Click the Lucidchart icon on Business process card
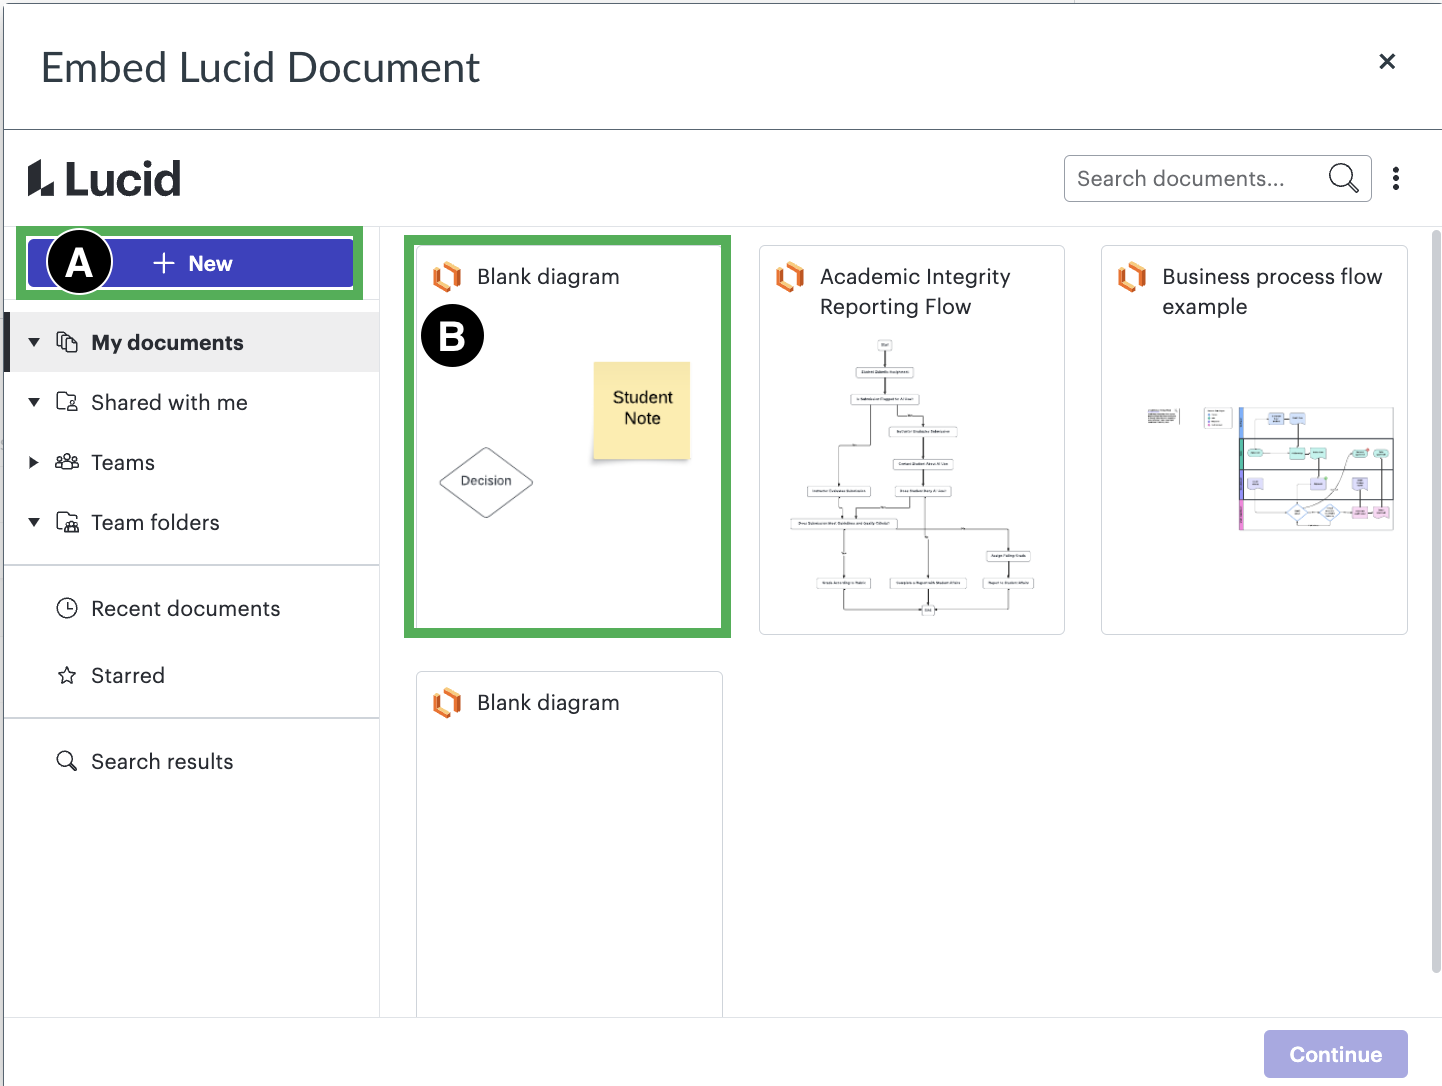Image resolution: width=1442 pixels, height=1086 pixels. tap(1132, 277)
